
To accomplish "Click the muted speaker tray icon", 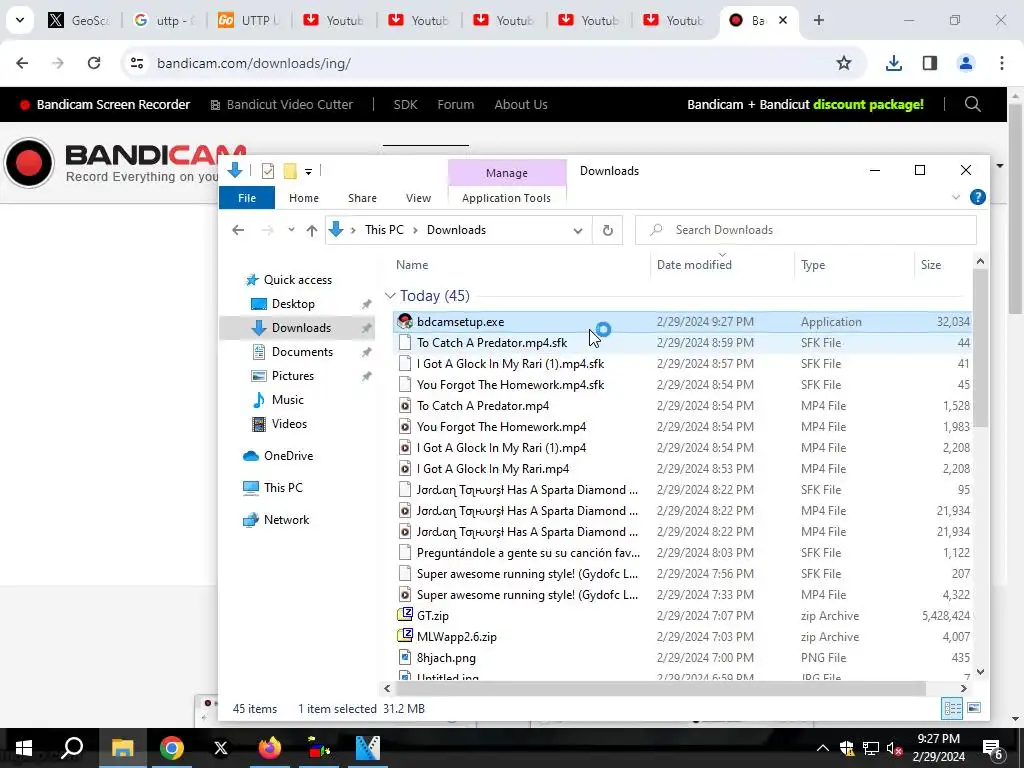I will click(x=894, y=748).
